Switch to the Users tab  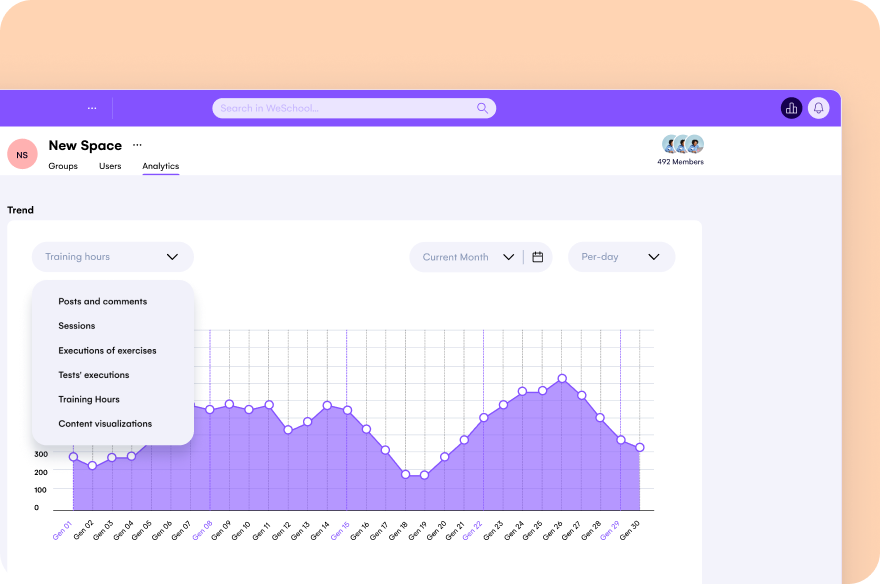tap(110, 166)
